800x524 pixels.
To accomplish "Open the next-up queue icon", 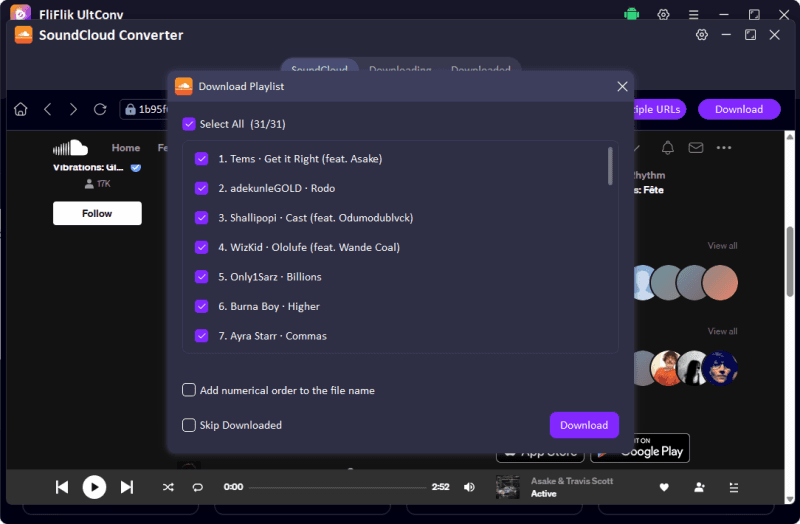I will click(x=734, y=487).
